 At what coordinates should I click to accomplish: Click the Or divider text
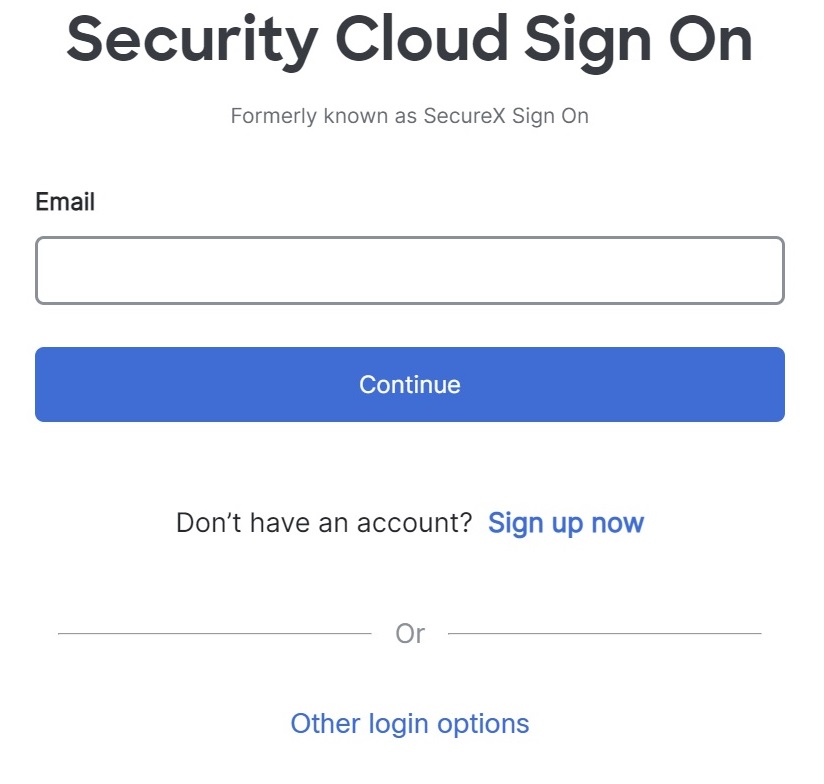[410, 633]
